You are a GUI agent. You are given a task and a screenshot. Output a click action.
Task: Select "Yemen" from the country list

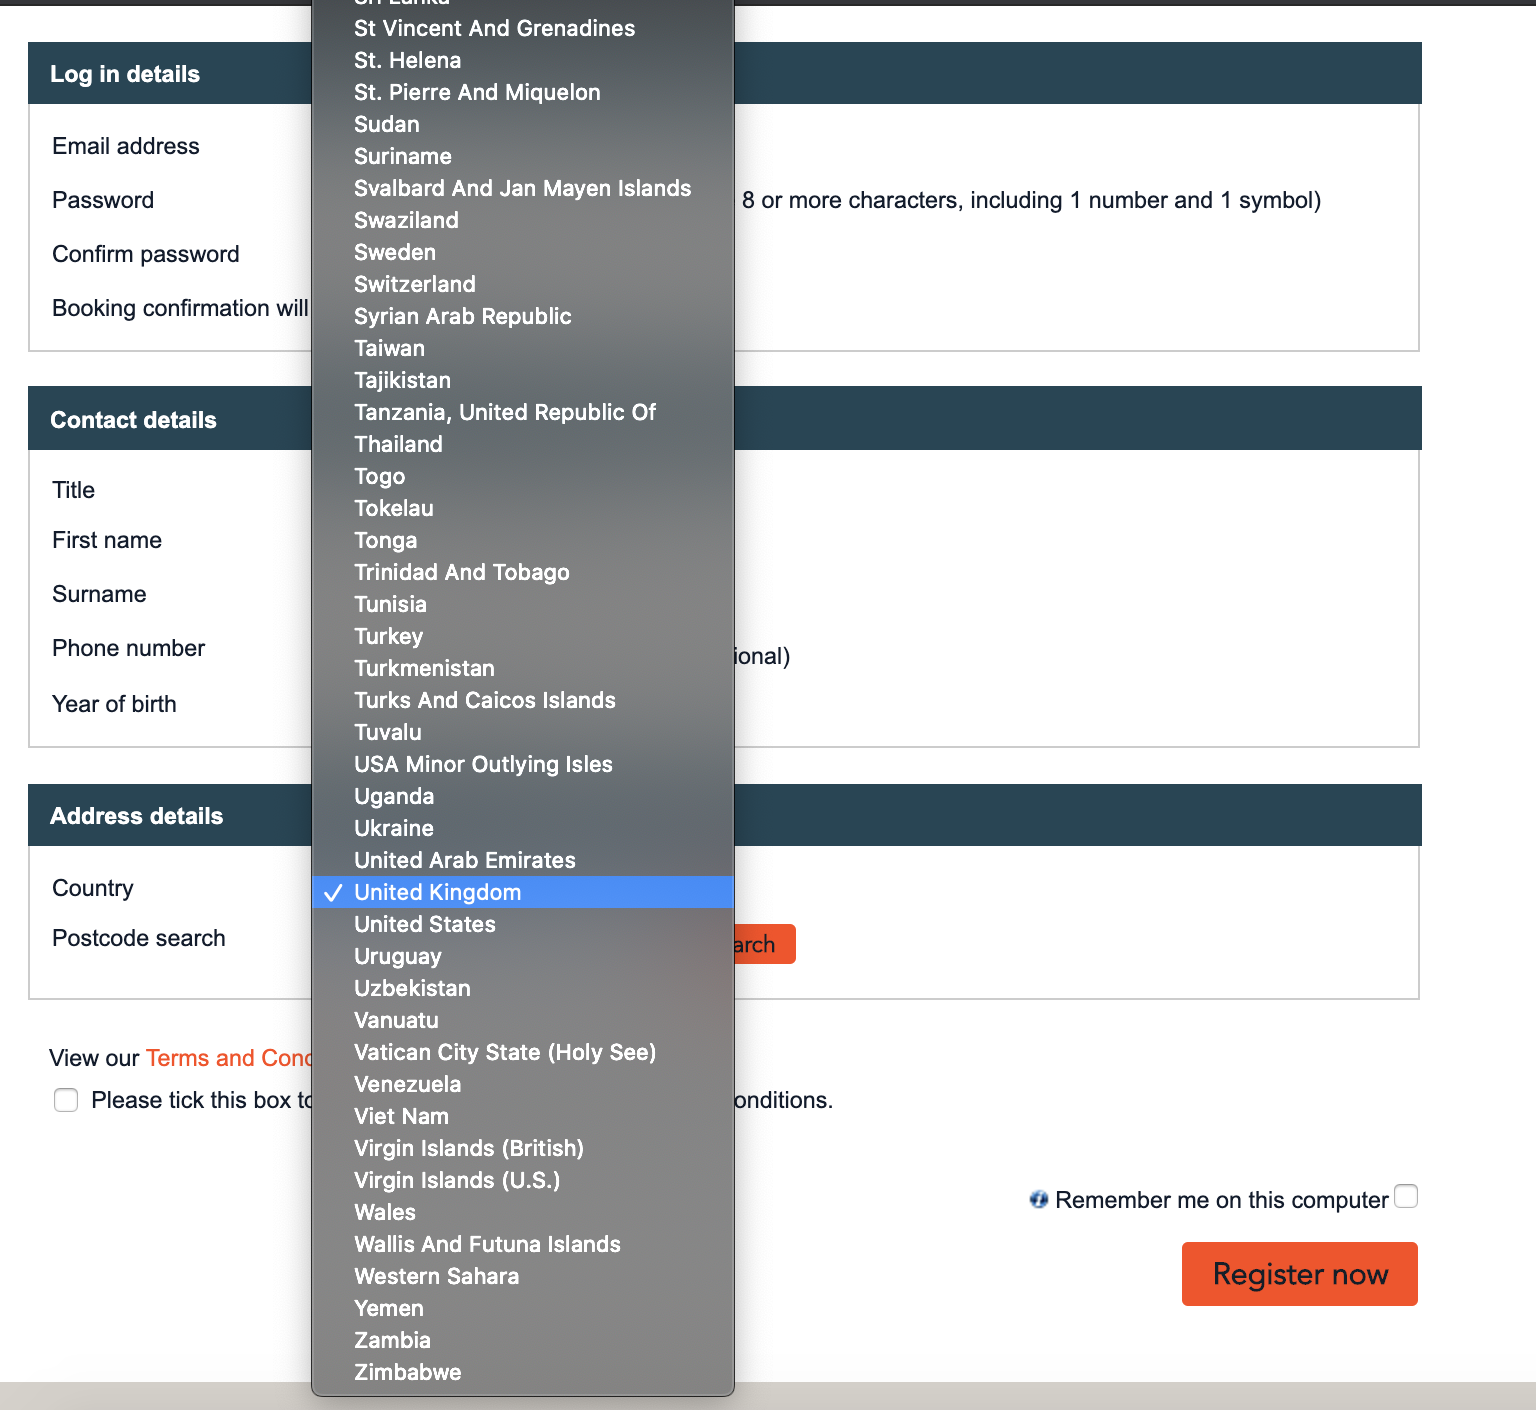388,1308
